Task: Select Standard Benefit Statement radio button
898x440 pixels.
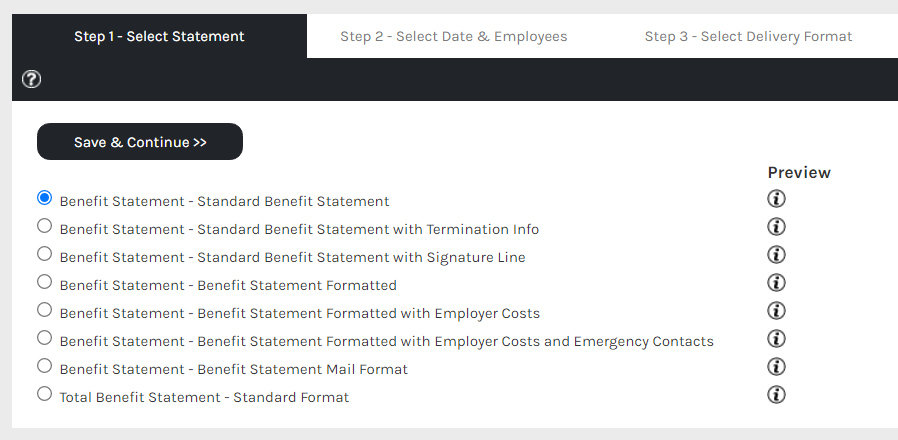Action: point(44,198)
